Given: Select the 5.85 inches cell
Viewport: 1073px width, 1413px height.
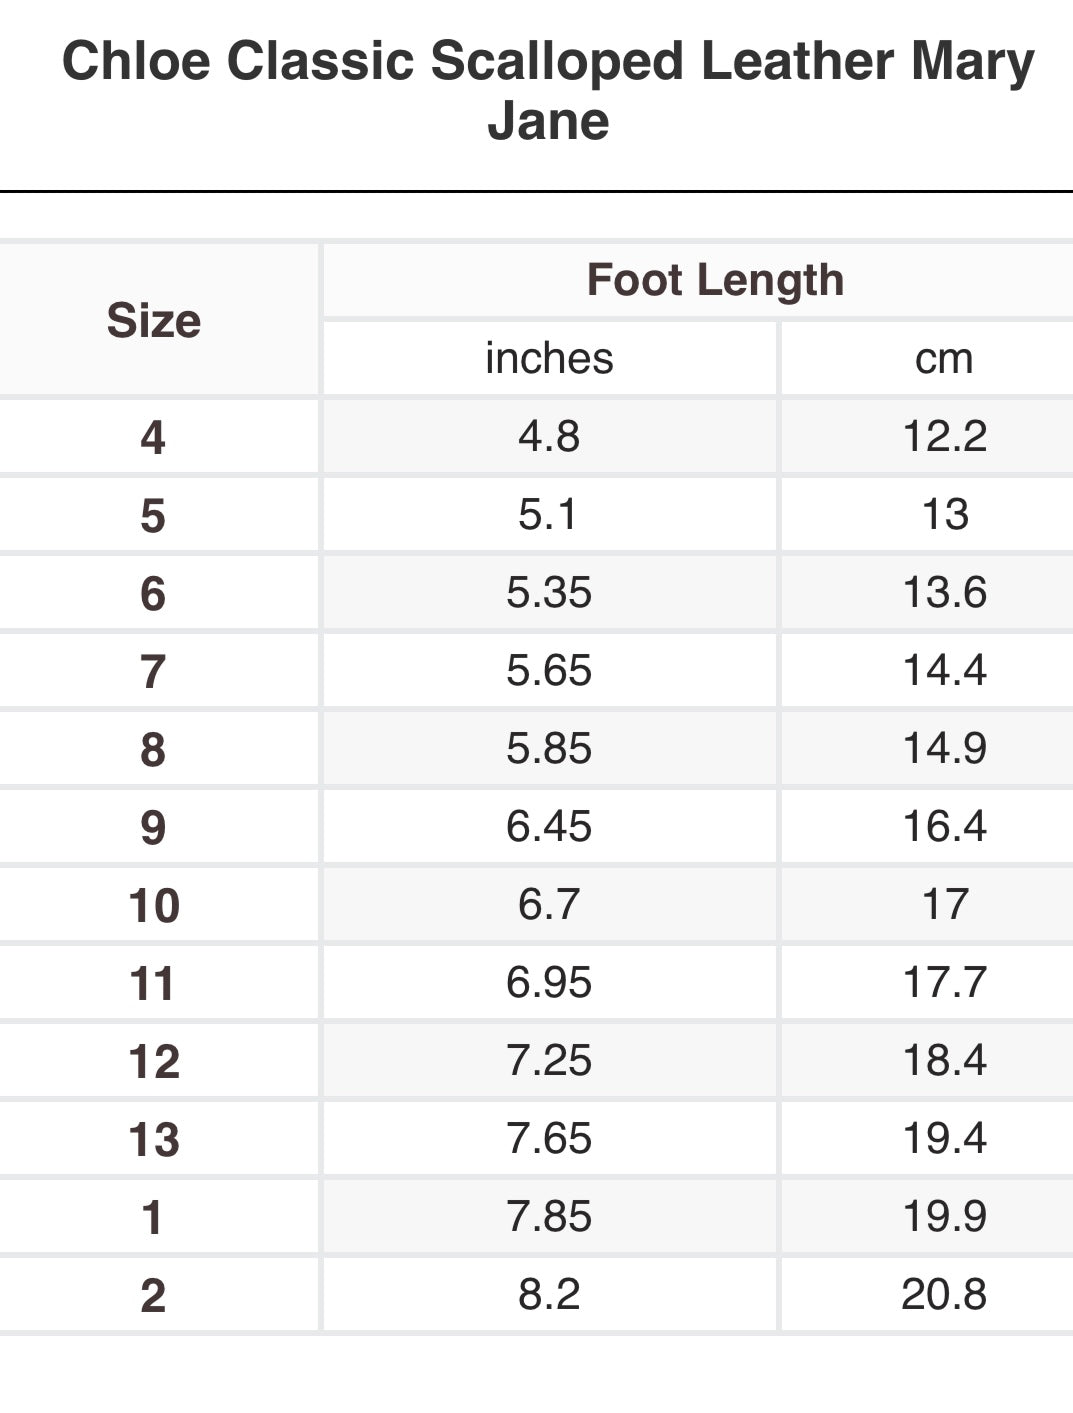Looking at the screenshot, I should pos(549,748).
